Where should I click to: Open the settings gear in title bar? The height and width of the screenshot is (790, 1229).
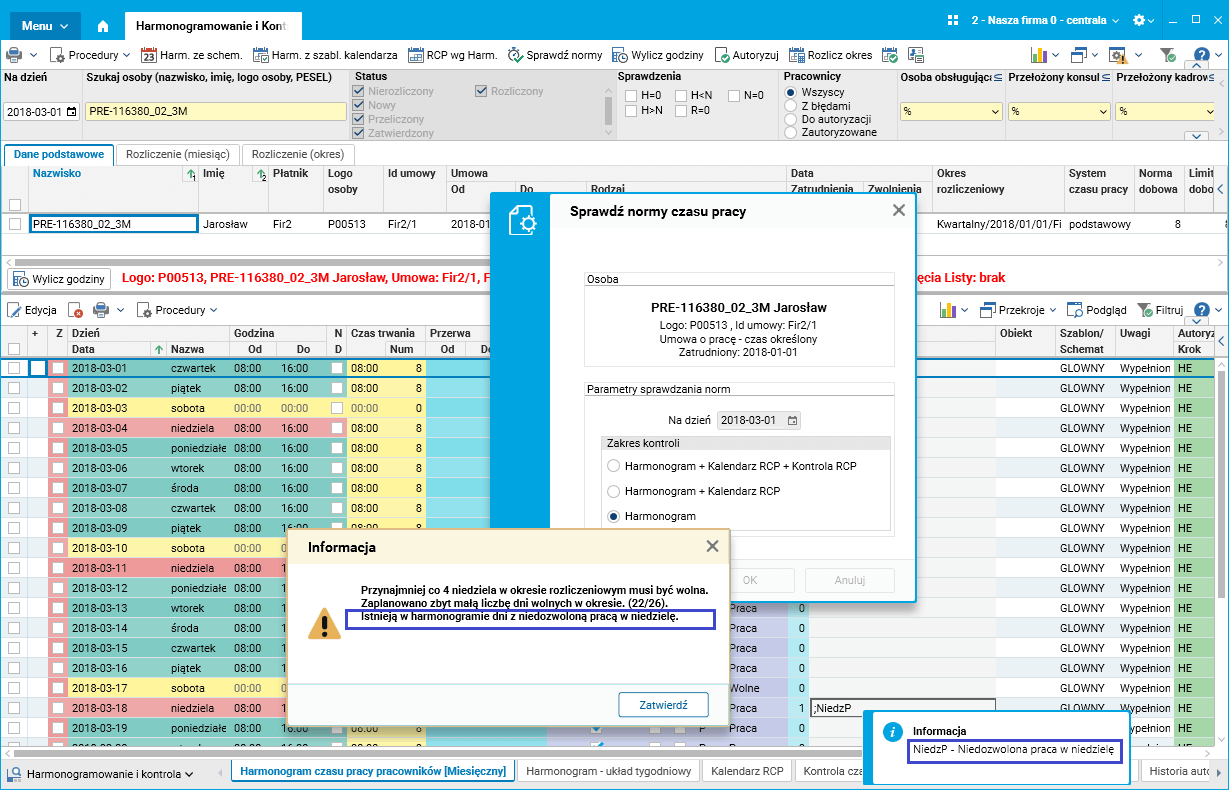(x=1139, y=20)
